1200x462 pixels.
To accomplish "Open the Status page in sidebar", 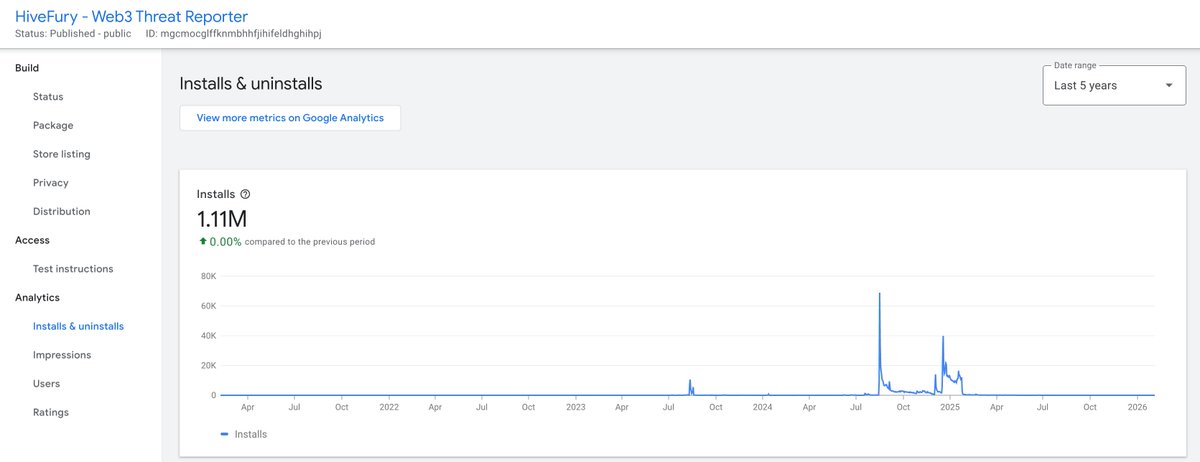I will point(48,97).
